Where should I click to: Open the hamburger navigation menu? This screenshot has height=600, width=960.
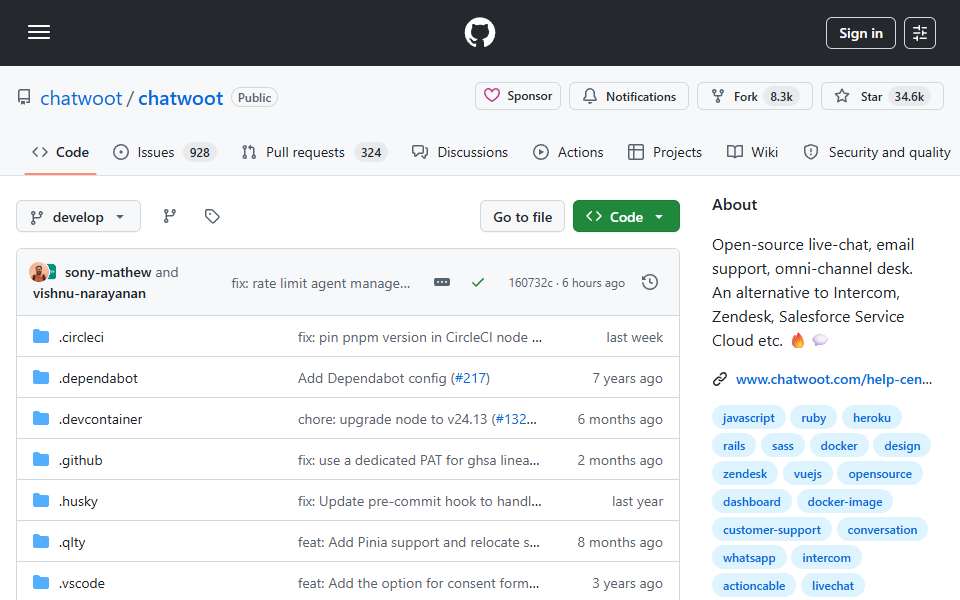tap(39, 32)
